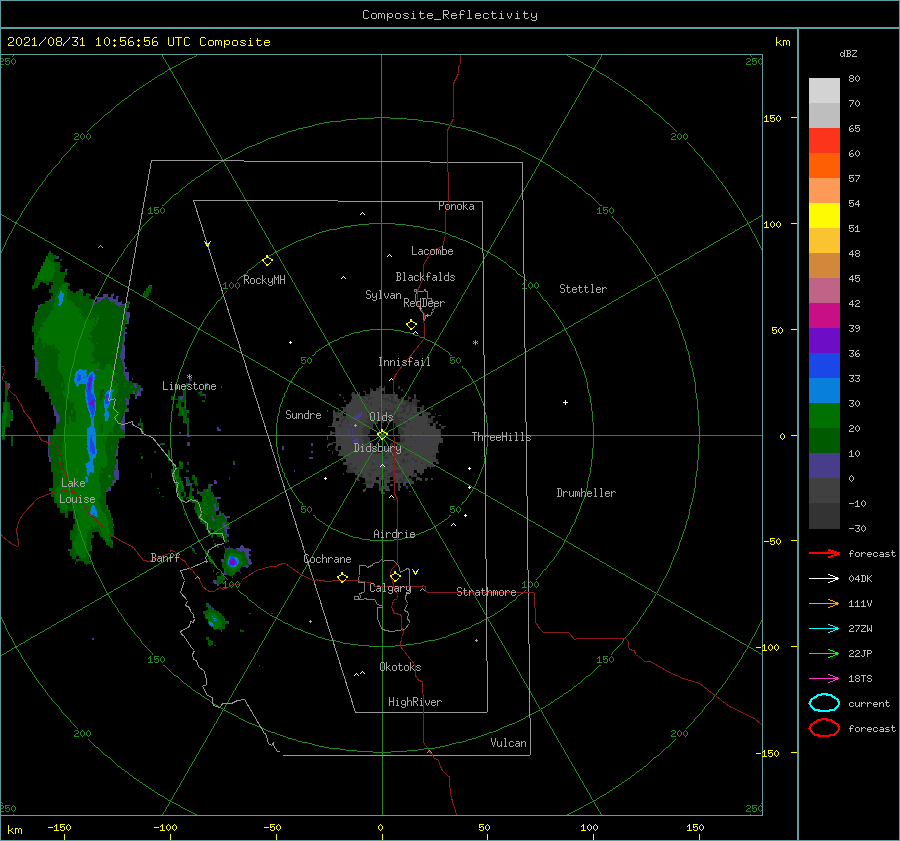Click the yellow diamond marker near Cochrane
Viewport: 900px width, 841px height.
point(342,577)
